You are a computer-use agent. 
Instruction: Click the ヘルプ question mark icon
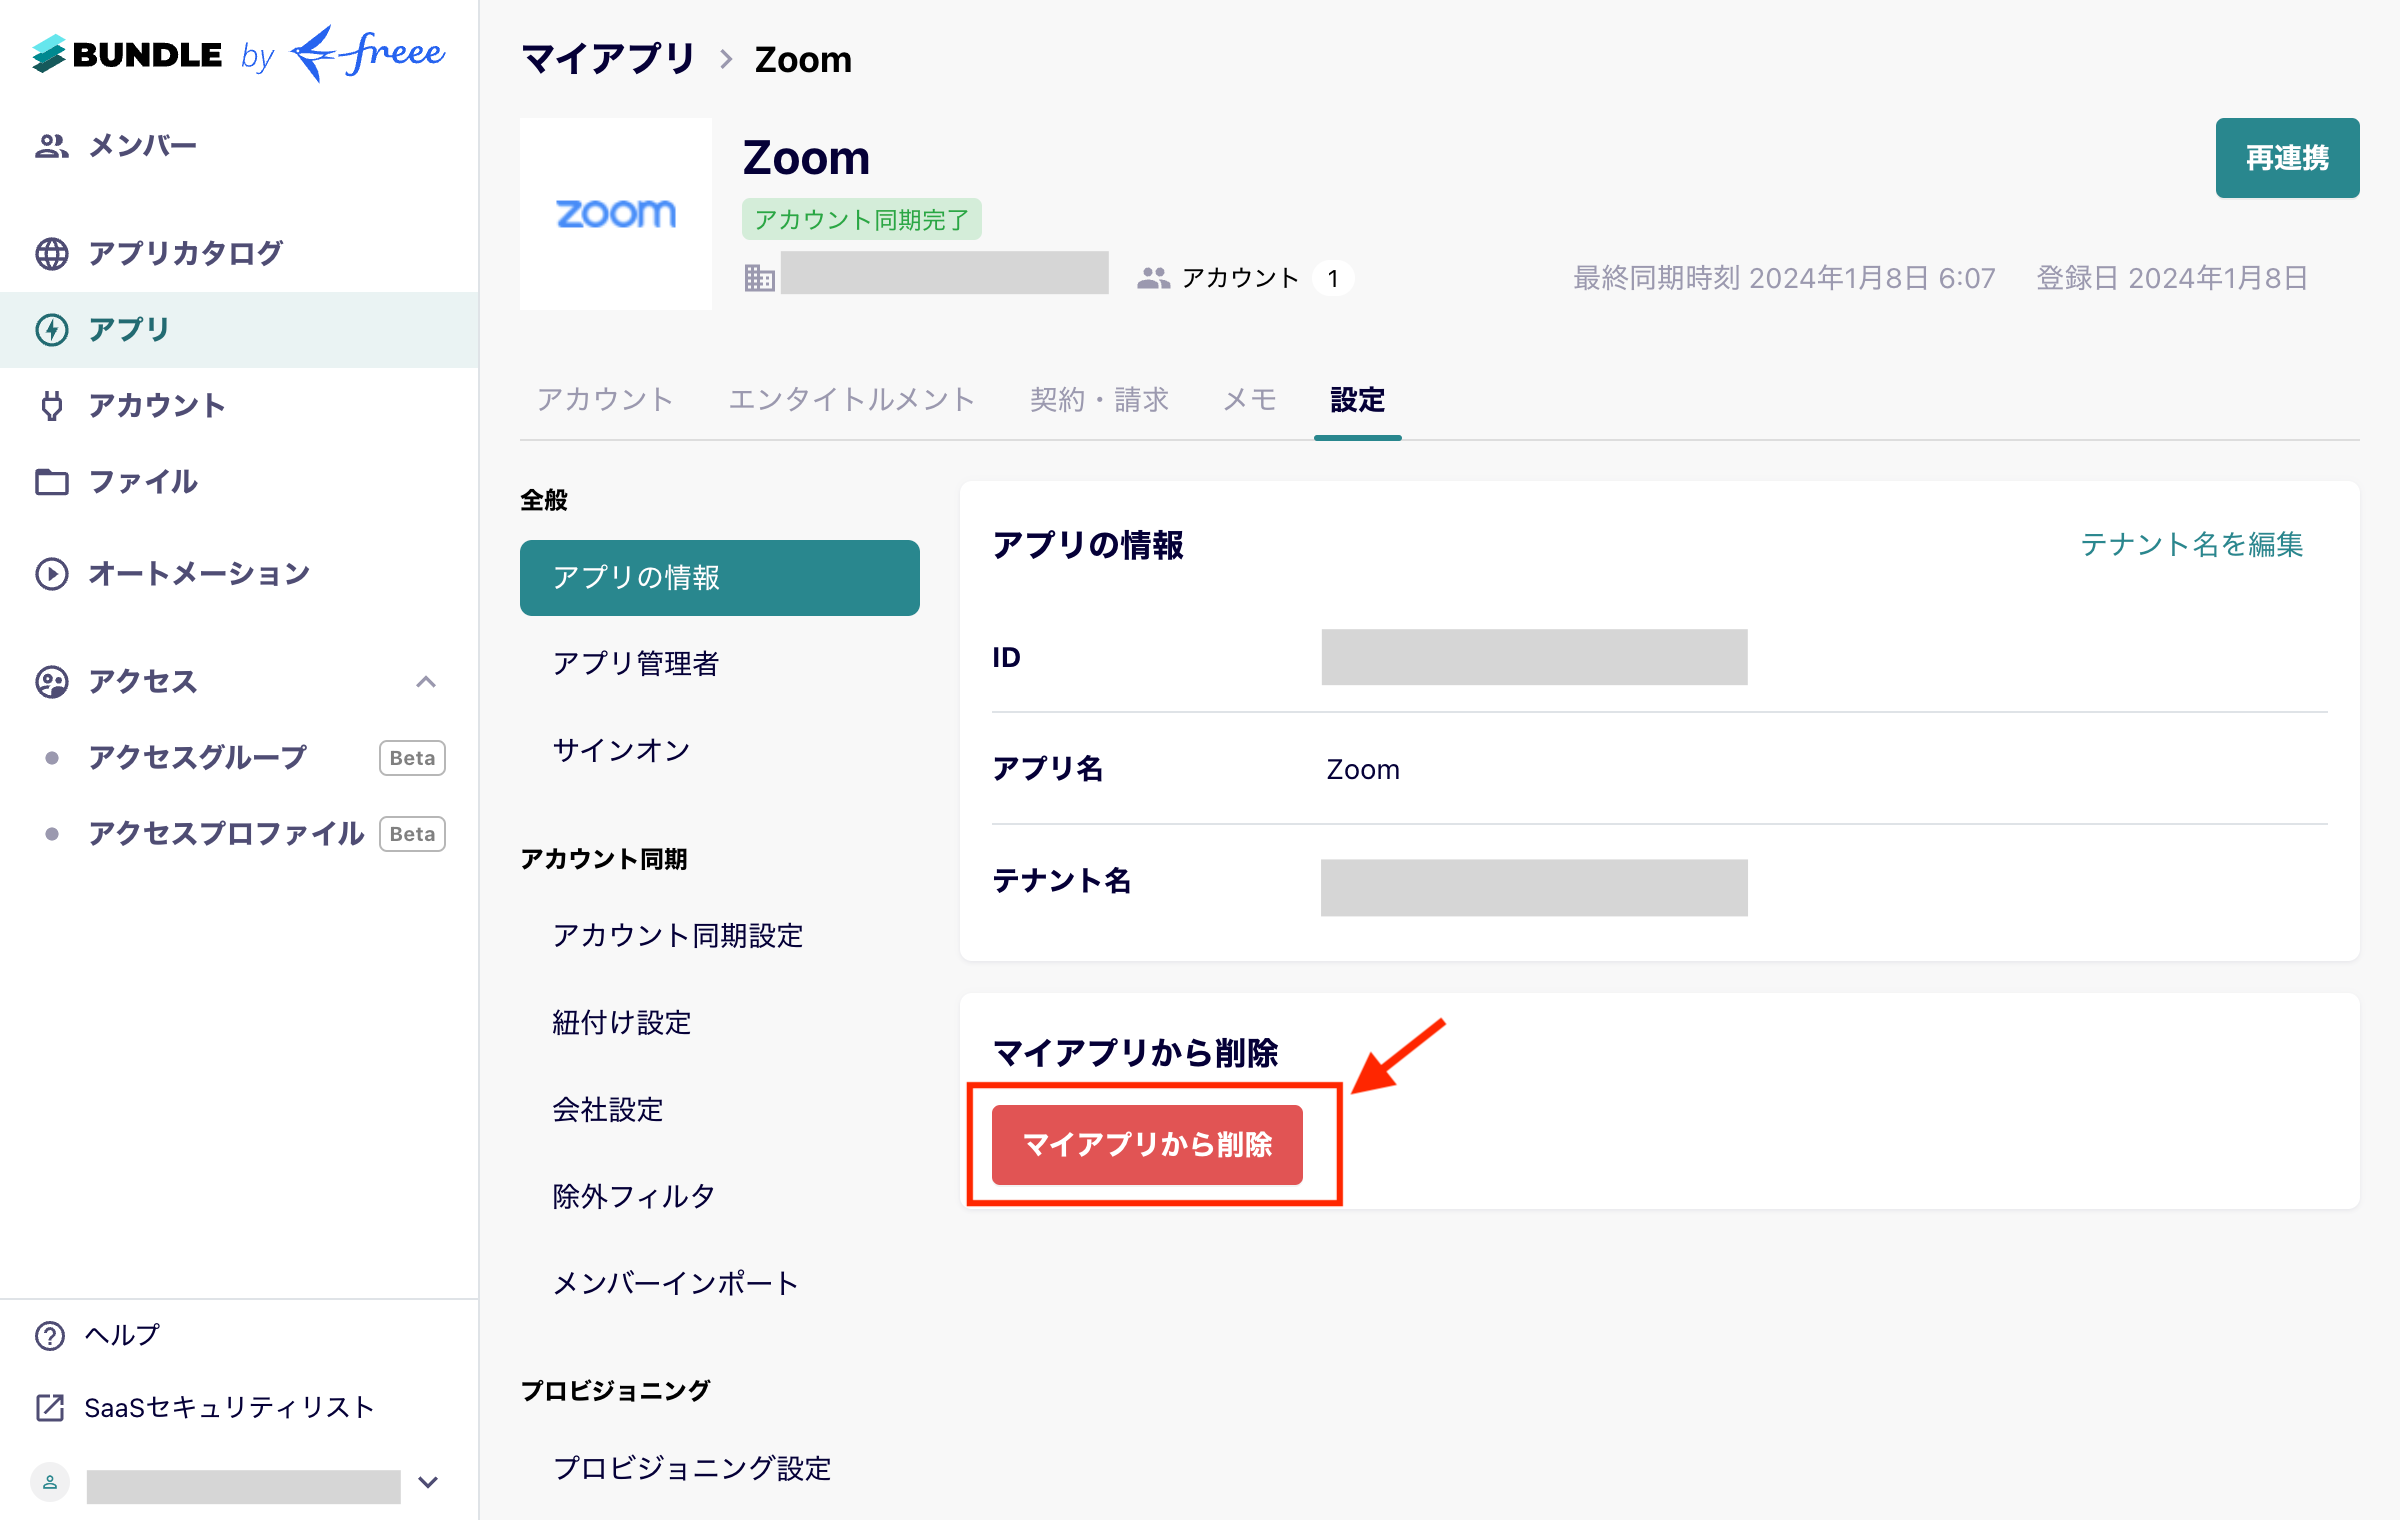50,1336
